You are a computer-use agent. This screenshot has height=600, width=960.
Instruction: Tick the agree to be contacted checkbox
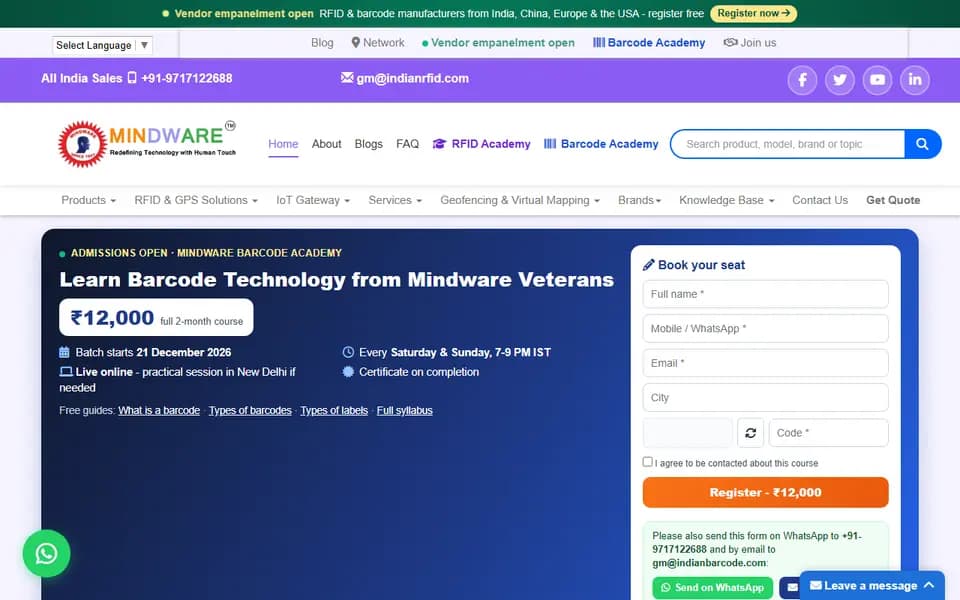tap(648, 462)
